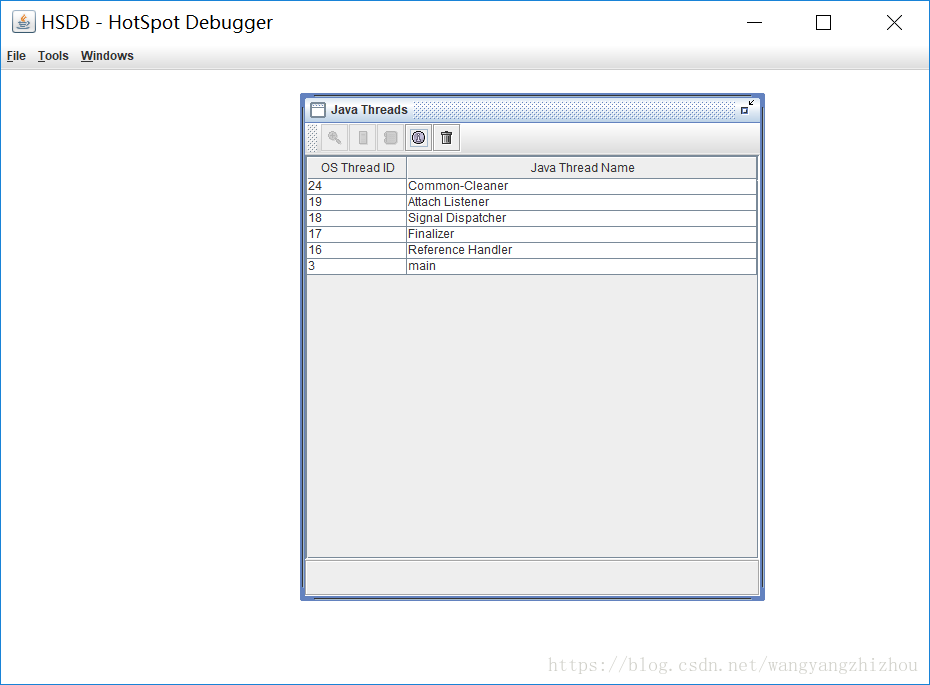The height and width of the screenshot is (685, 930).
Task: Maximize the HSDB main window
Action: pyautogui.click(x=823, y=23)
